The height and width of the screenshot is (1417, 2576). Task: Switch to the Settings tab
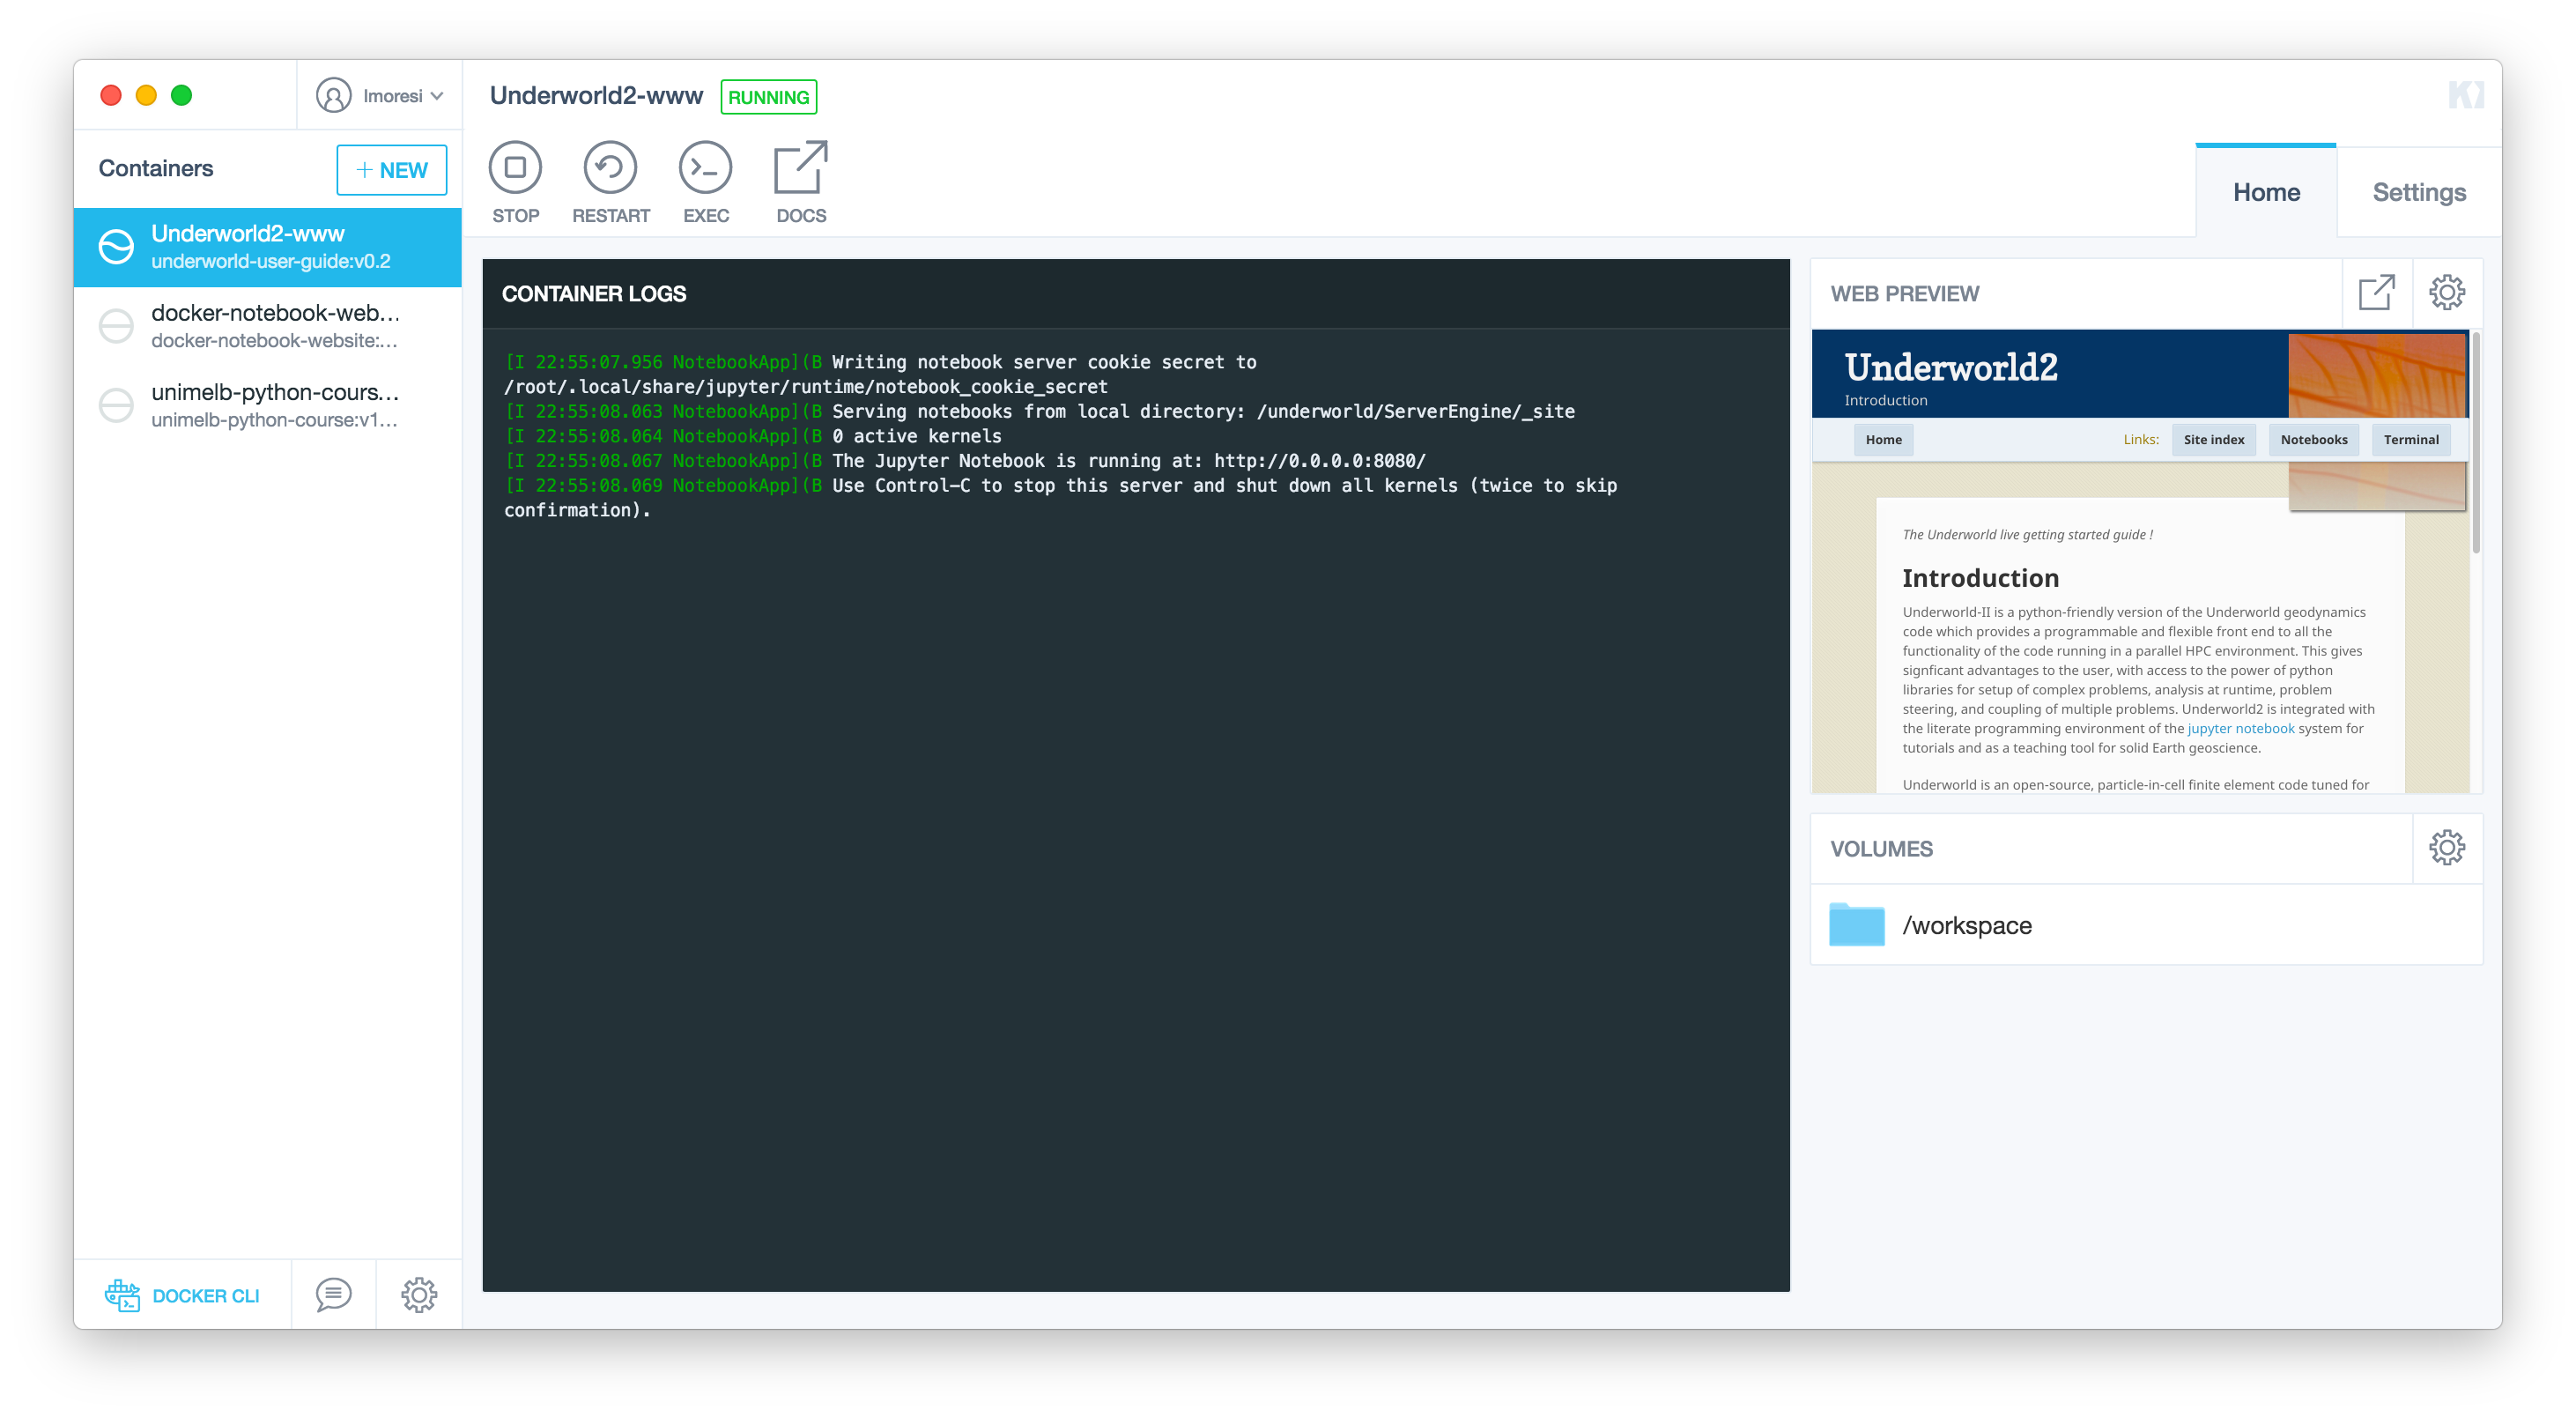[2418, 192]
